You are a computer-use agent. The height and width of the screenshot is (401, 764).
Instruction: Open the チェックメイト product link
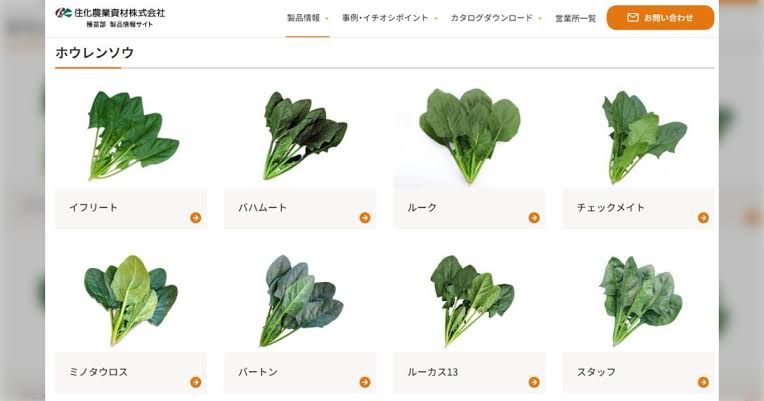click(x=638, y=208)
